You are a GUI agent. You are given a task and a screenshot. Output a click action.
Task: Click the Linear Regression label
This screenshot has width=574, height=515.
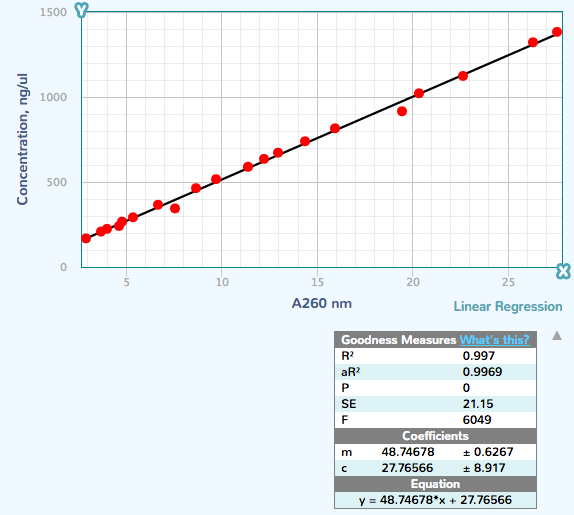coord(508,306)
